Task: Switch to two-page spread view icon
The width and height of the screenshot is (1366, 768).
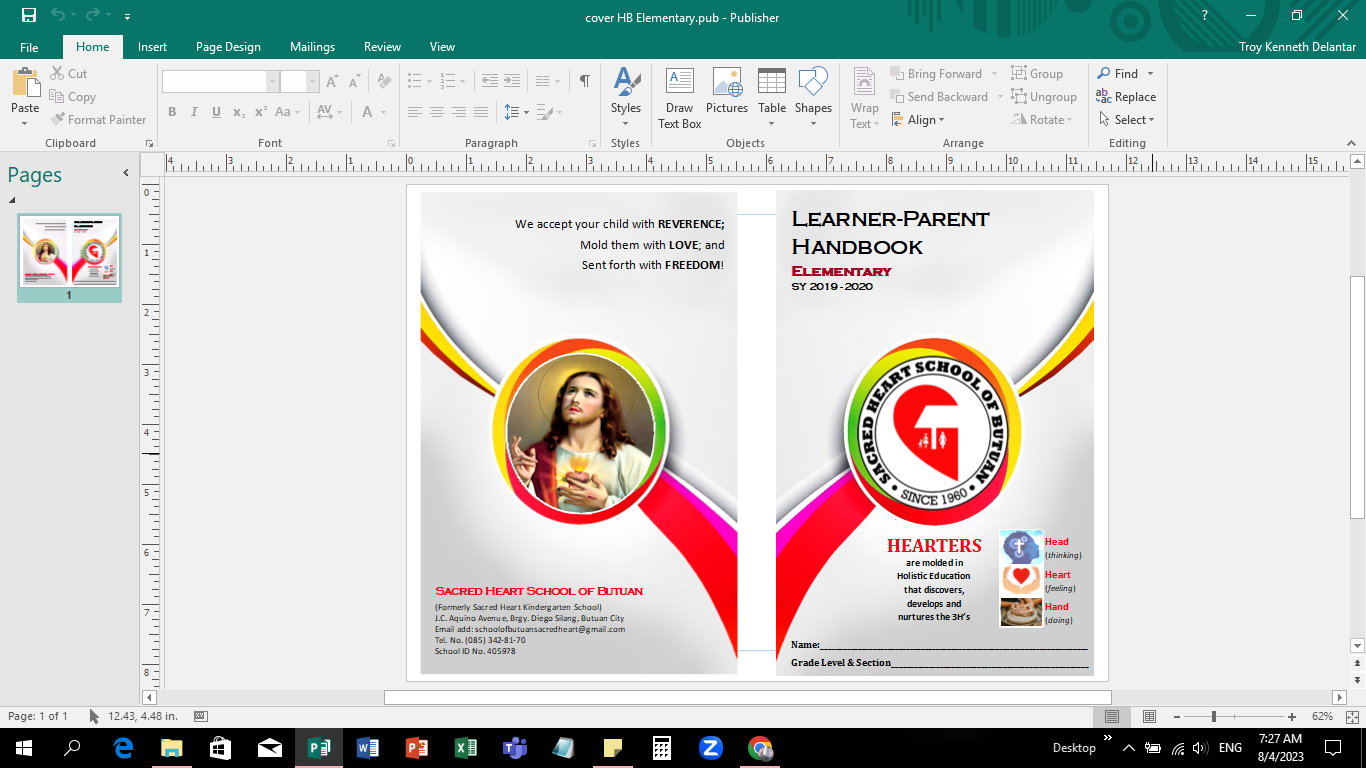Action: pyautogui.click(x=1150, y=717)
